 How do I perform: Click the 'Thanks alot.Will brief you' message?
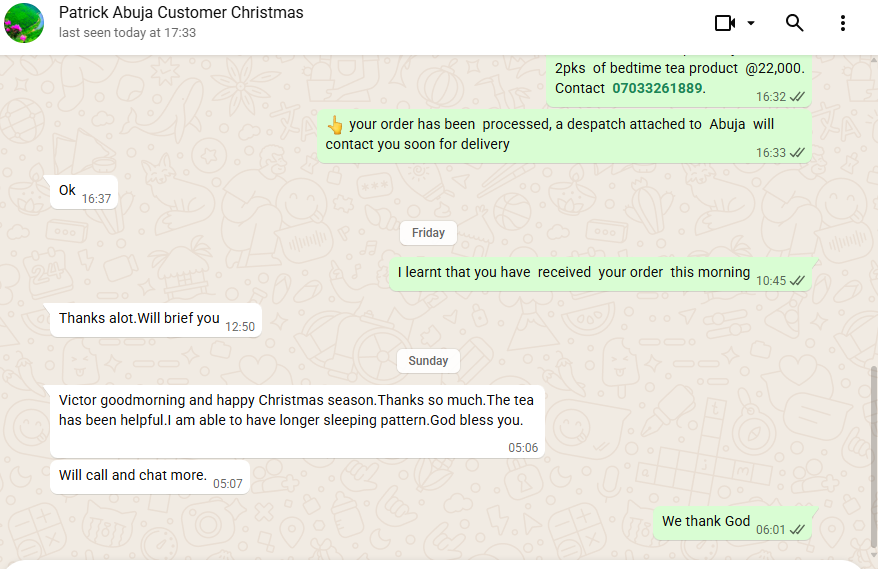(x=139, y=319)
